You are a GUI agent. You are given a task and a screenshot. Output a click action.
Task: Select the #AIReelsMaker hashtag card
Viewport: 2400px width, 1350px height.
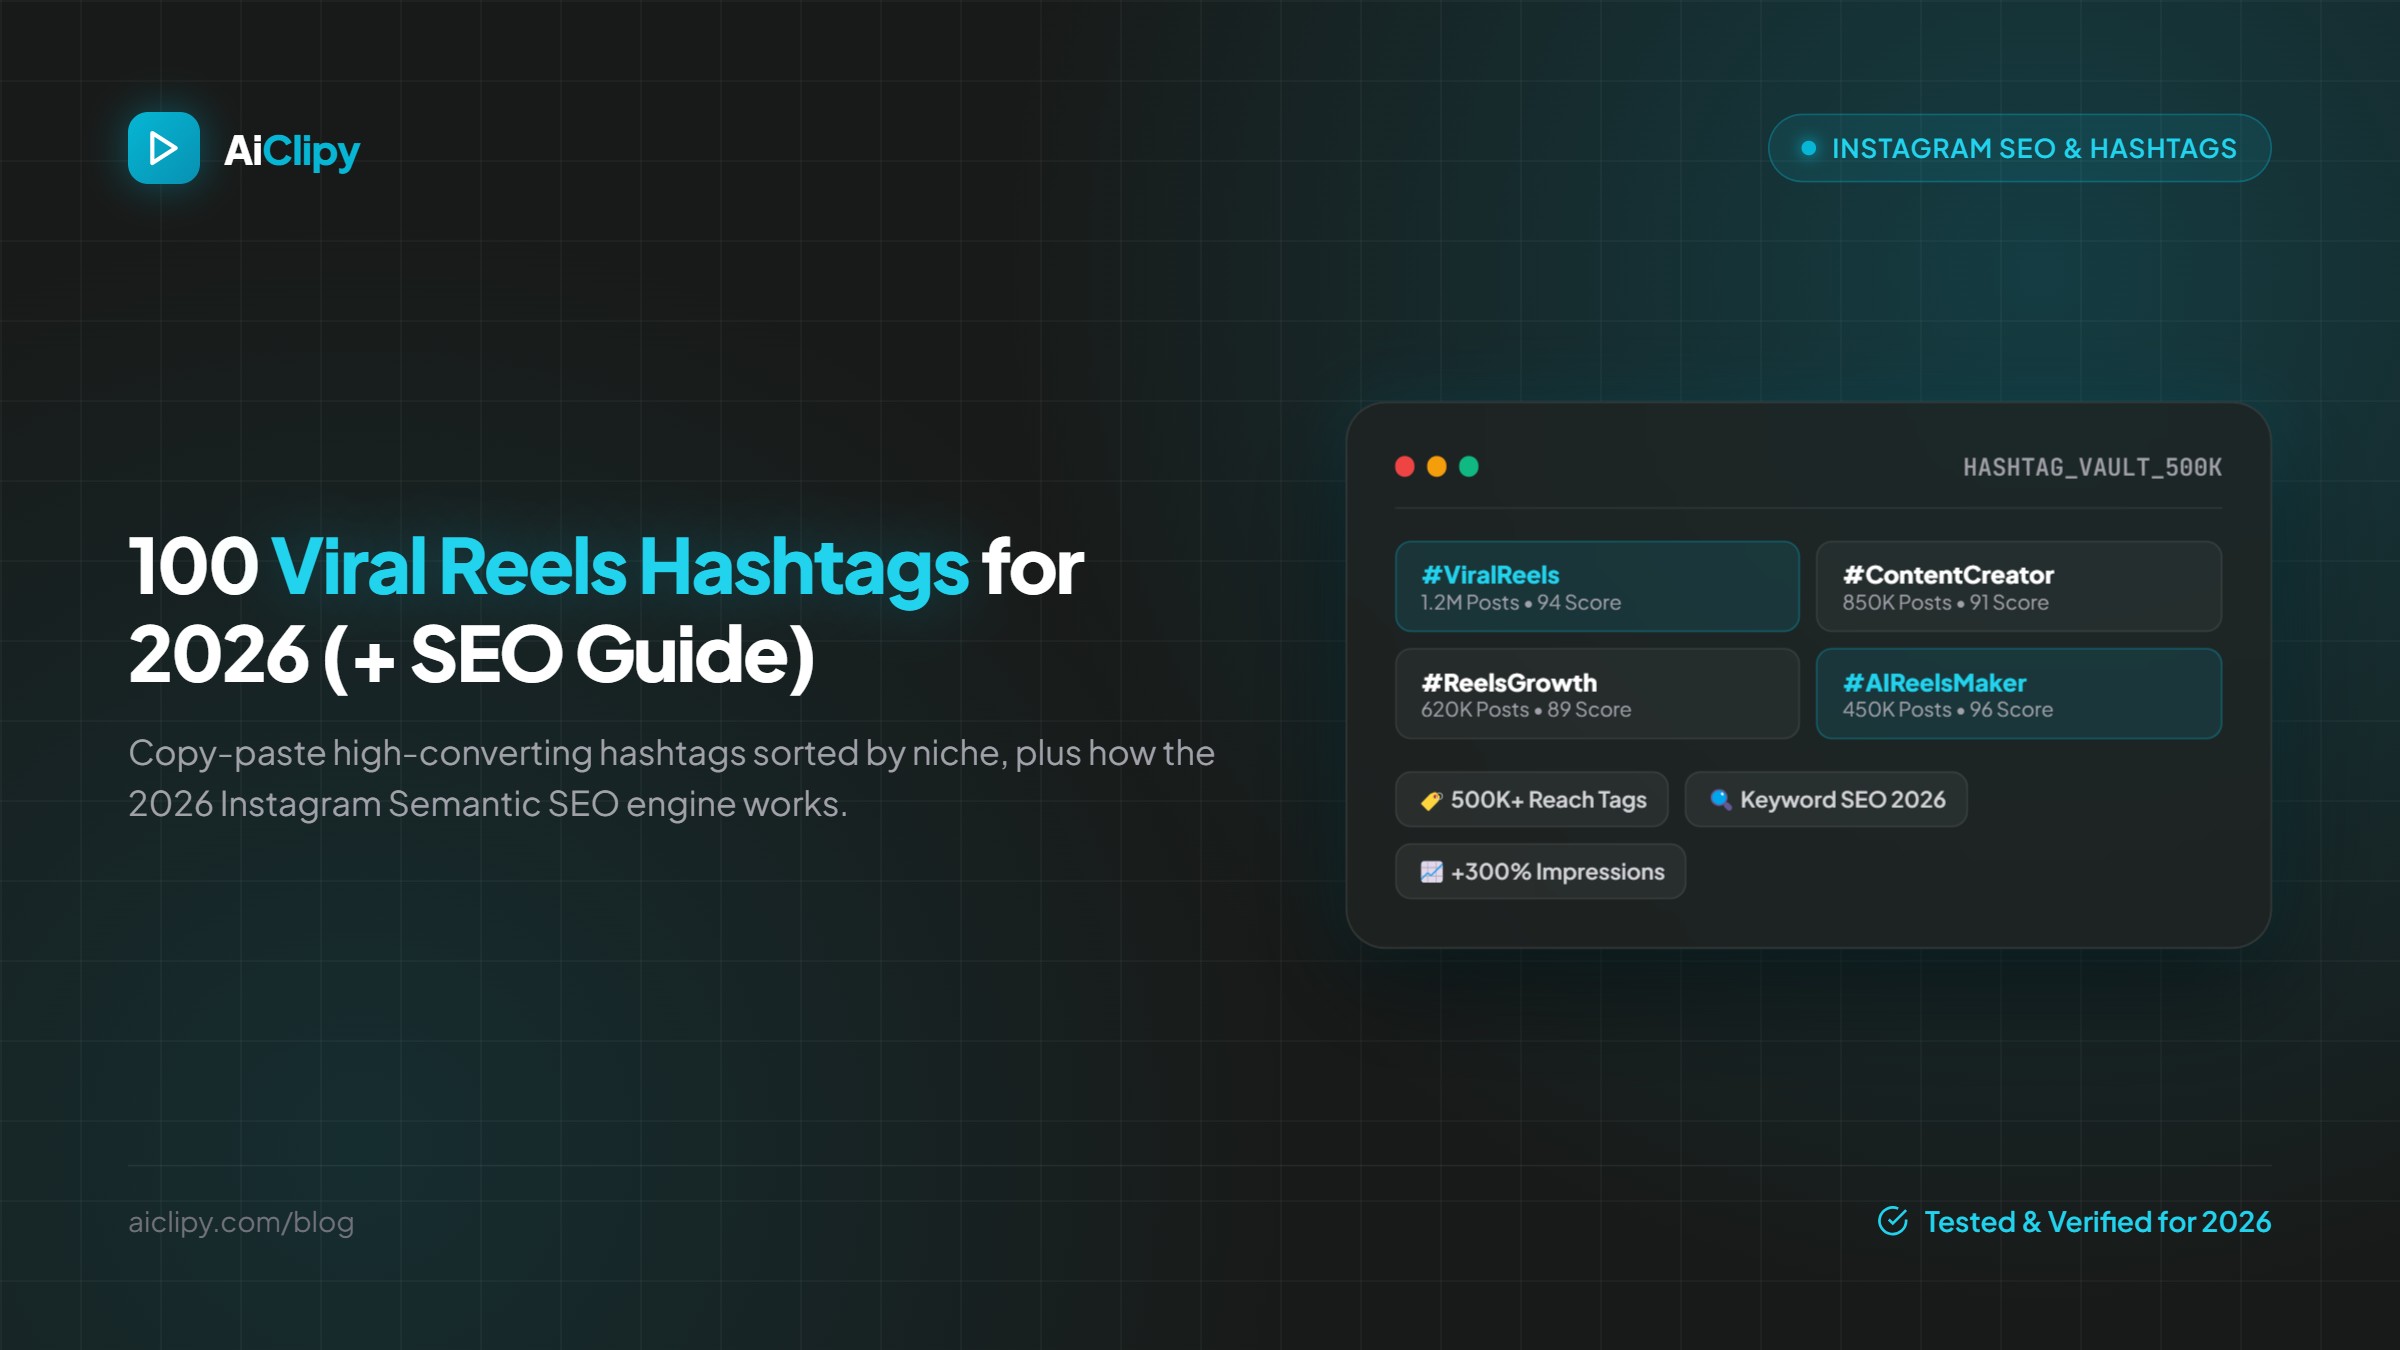(x=2019, y=693)
